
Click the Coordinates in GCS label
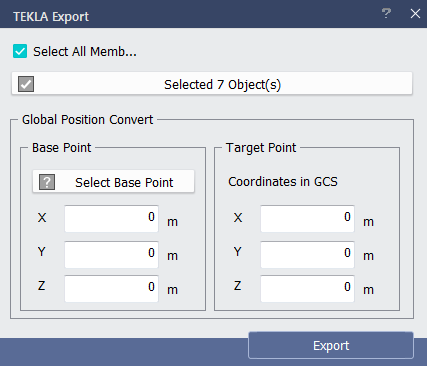coord(283,182)
